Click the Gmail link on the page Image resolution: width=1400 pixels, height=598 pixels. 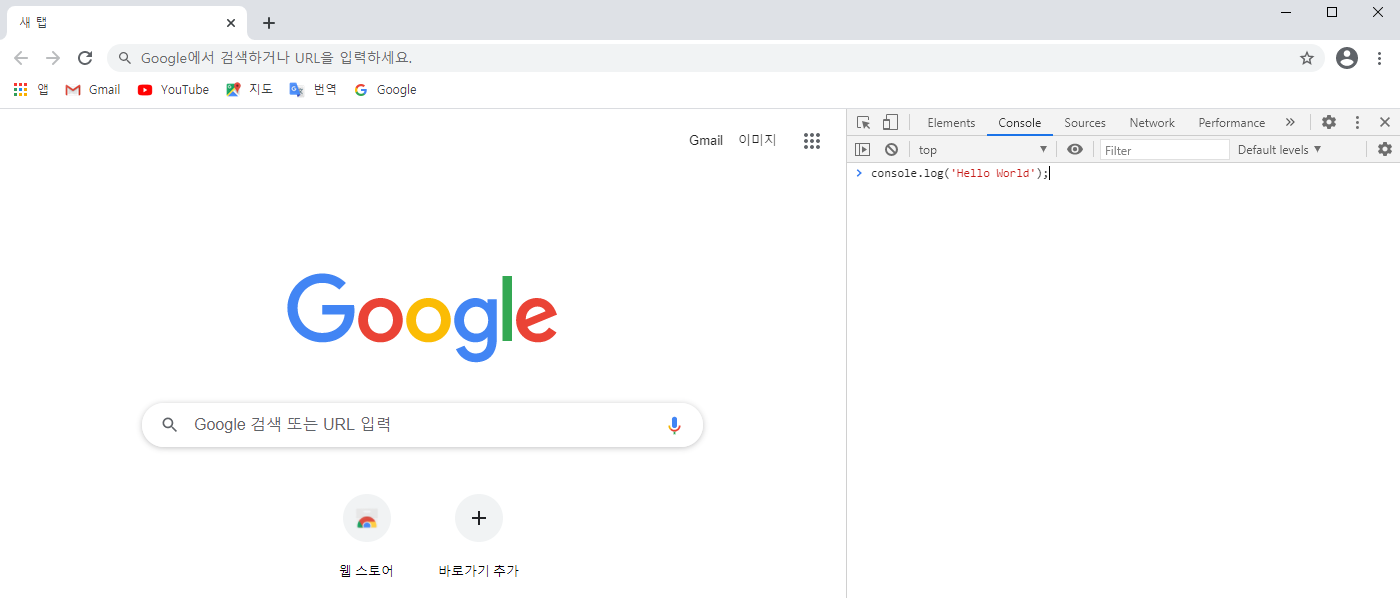point(706,140)
